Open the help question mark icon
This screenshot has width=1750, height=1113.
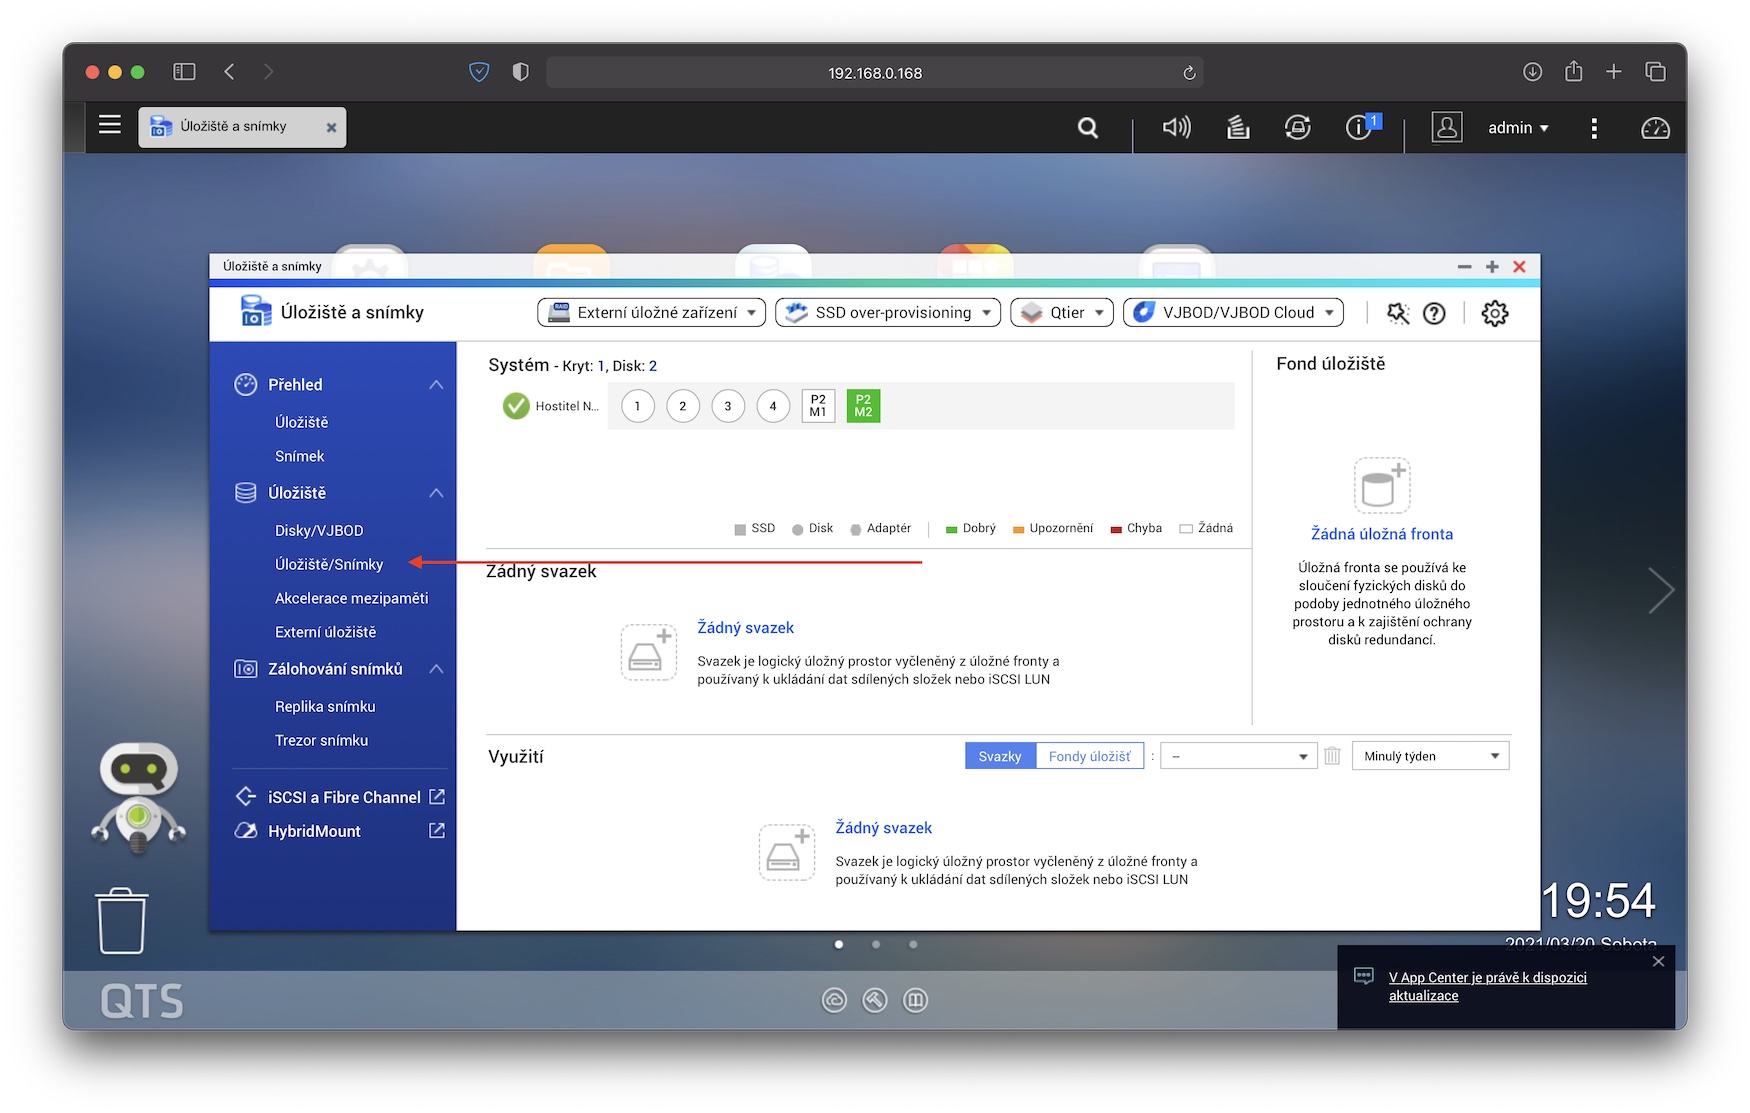[1434, 313]
